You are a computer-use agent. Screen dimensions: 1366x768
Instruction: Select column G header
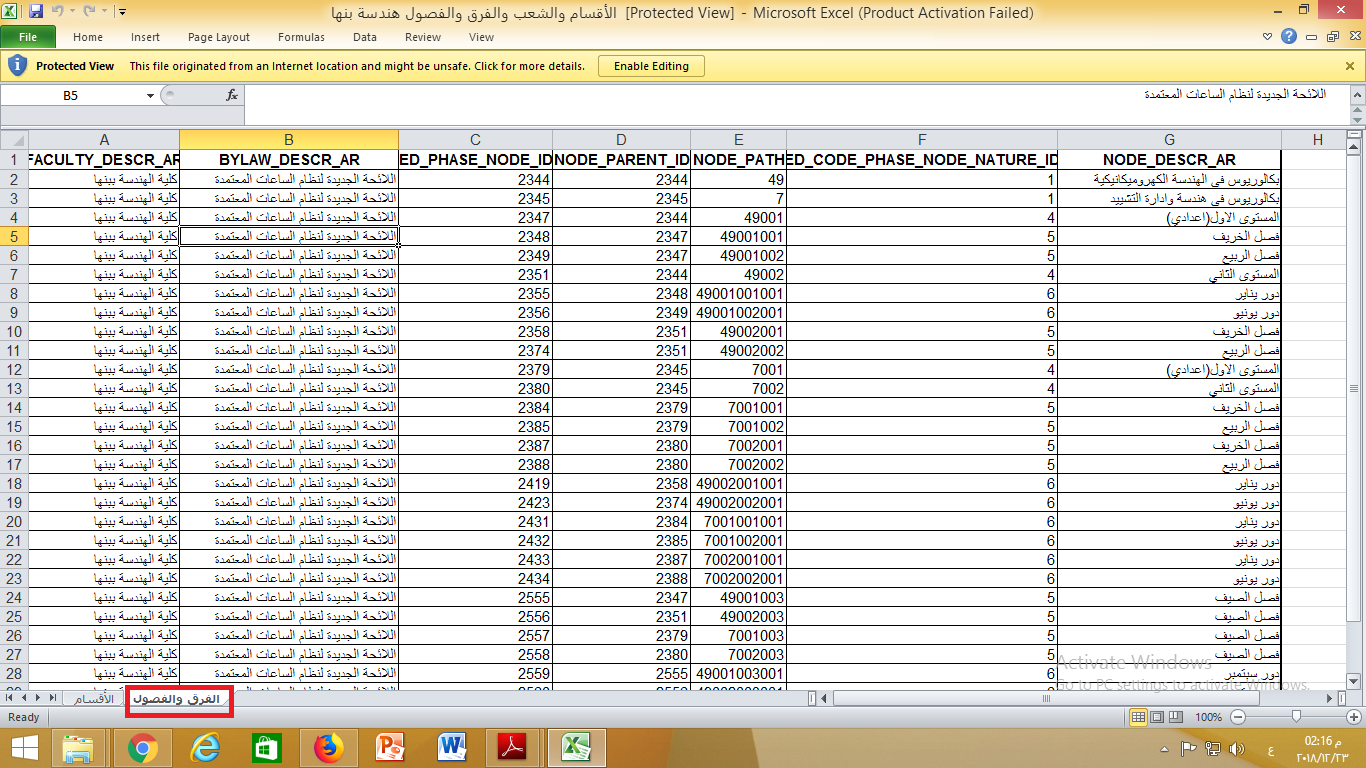point(1168,140)
